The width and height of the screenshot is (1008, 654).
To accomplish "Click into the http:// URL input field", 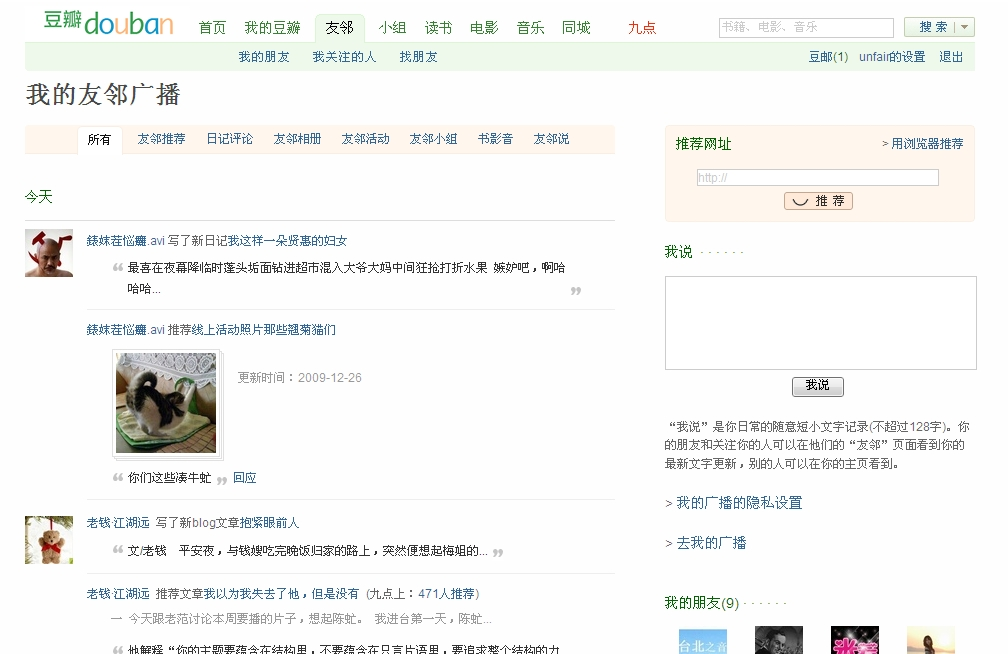I will (x=817, y=178).
